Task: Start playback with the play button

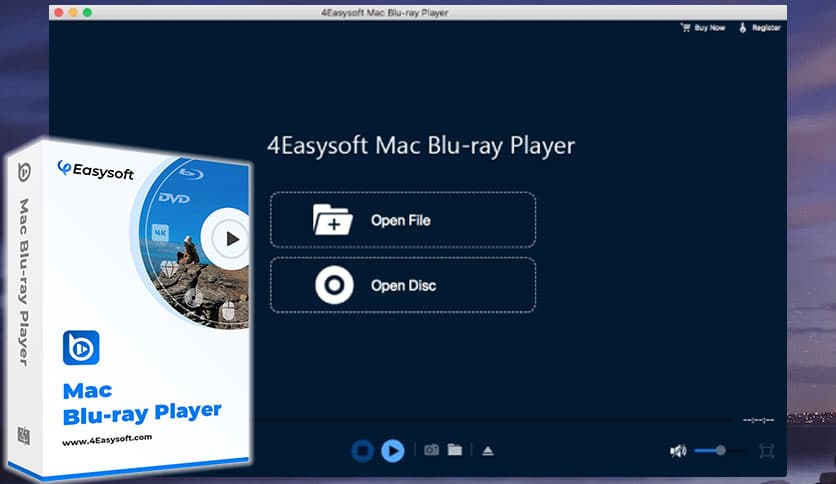Action: (393, 450)
